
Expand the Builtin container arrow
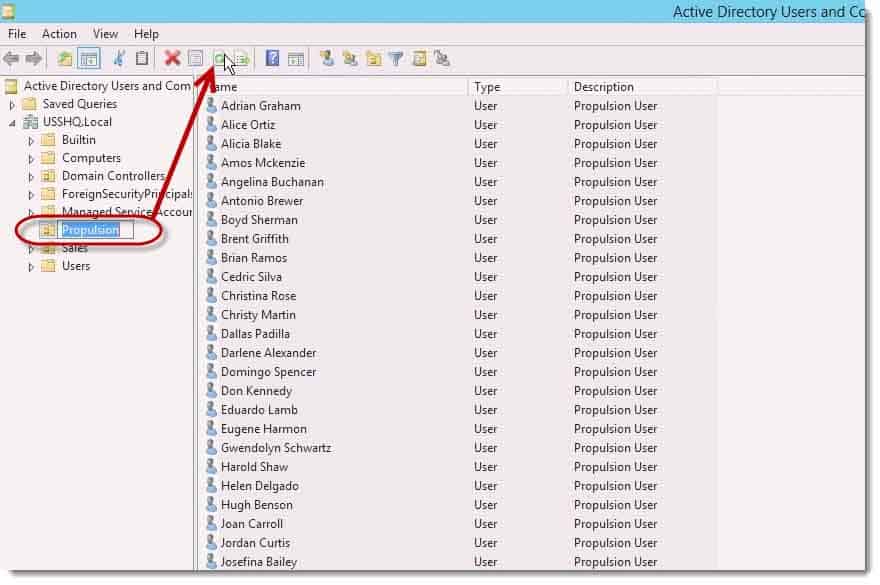[31, 140]
